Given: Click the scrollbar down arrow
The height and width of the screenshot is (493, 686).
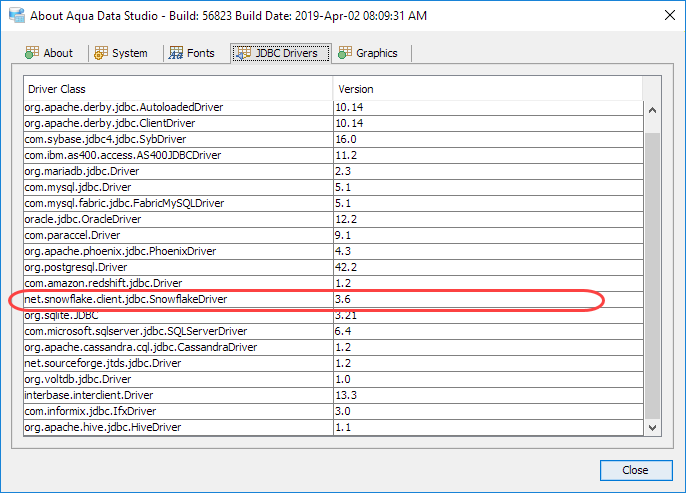Looking at the screenshot, I should [652, 427].
